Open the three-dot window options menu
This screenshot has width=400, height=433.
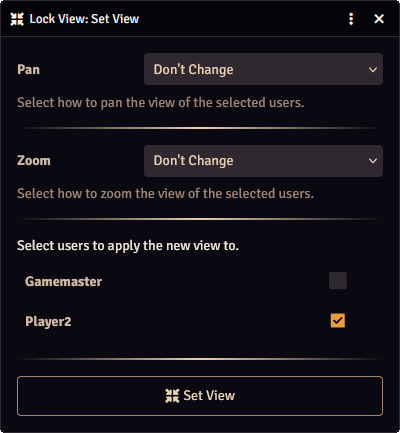pyautogui.click(x=351, y=19)
